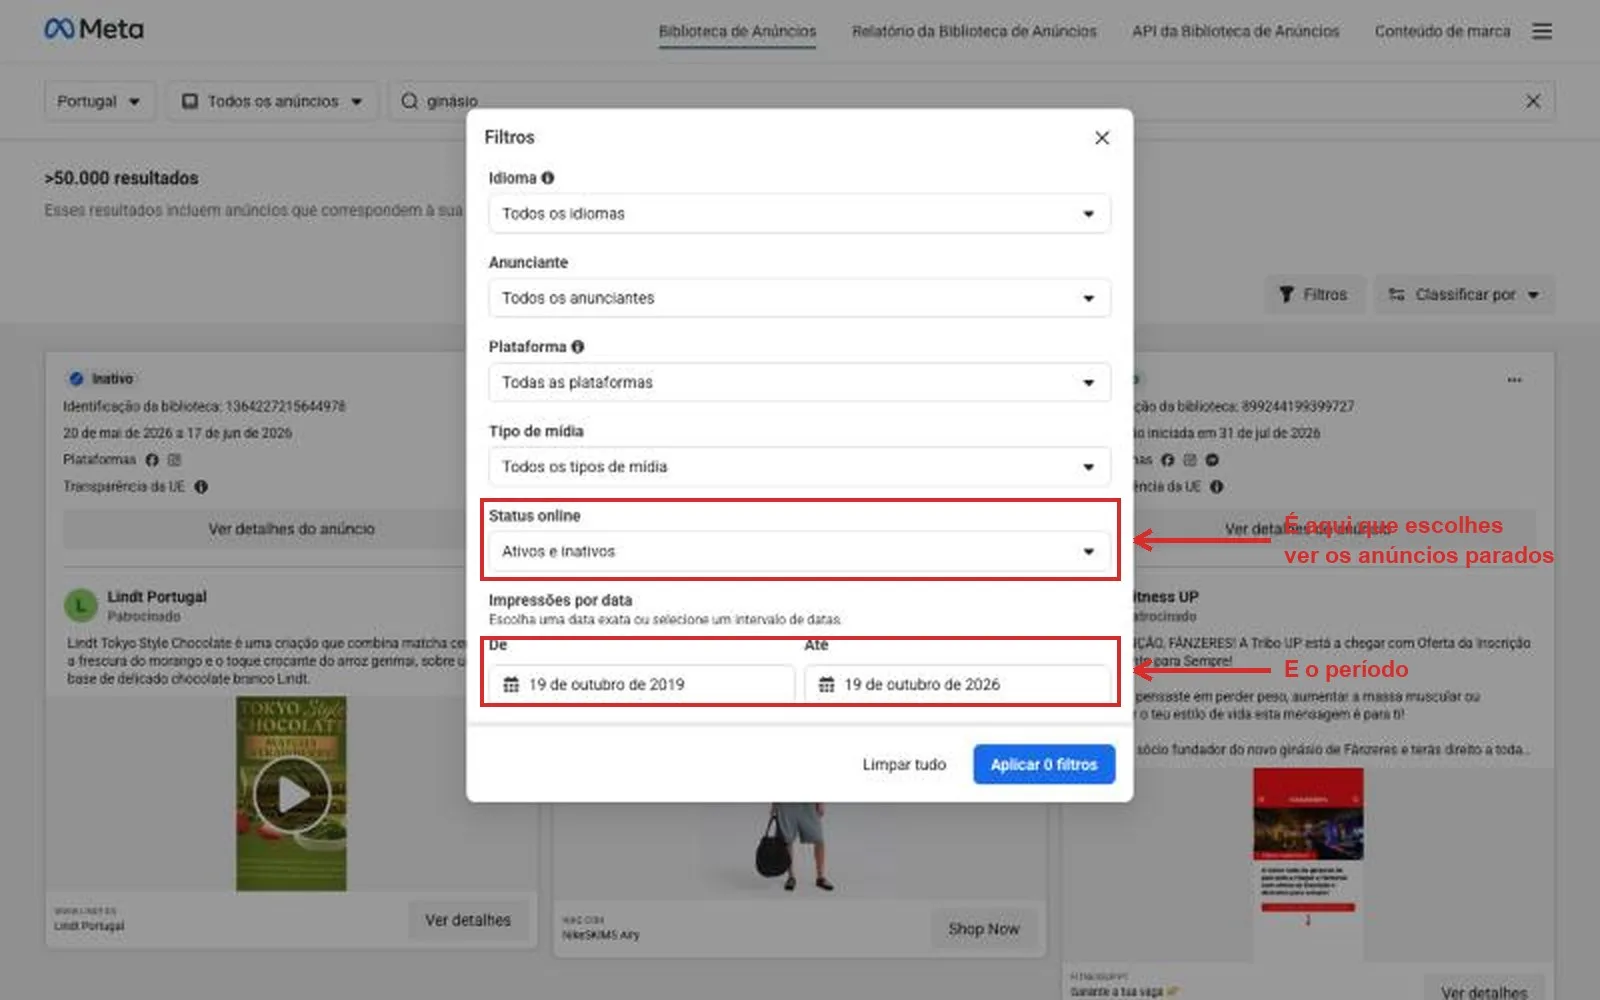Play the Lindt chocolate video
The height and width of the screenshot is (1000, 1600).
click(291, 794)
